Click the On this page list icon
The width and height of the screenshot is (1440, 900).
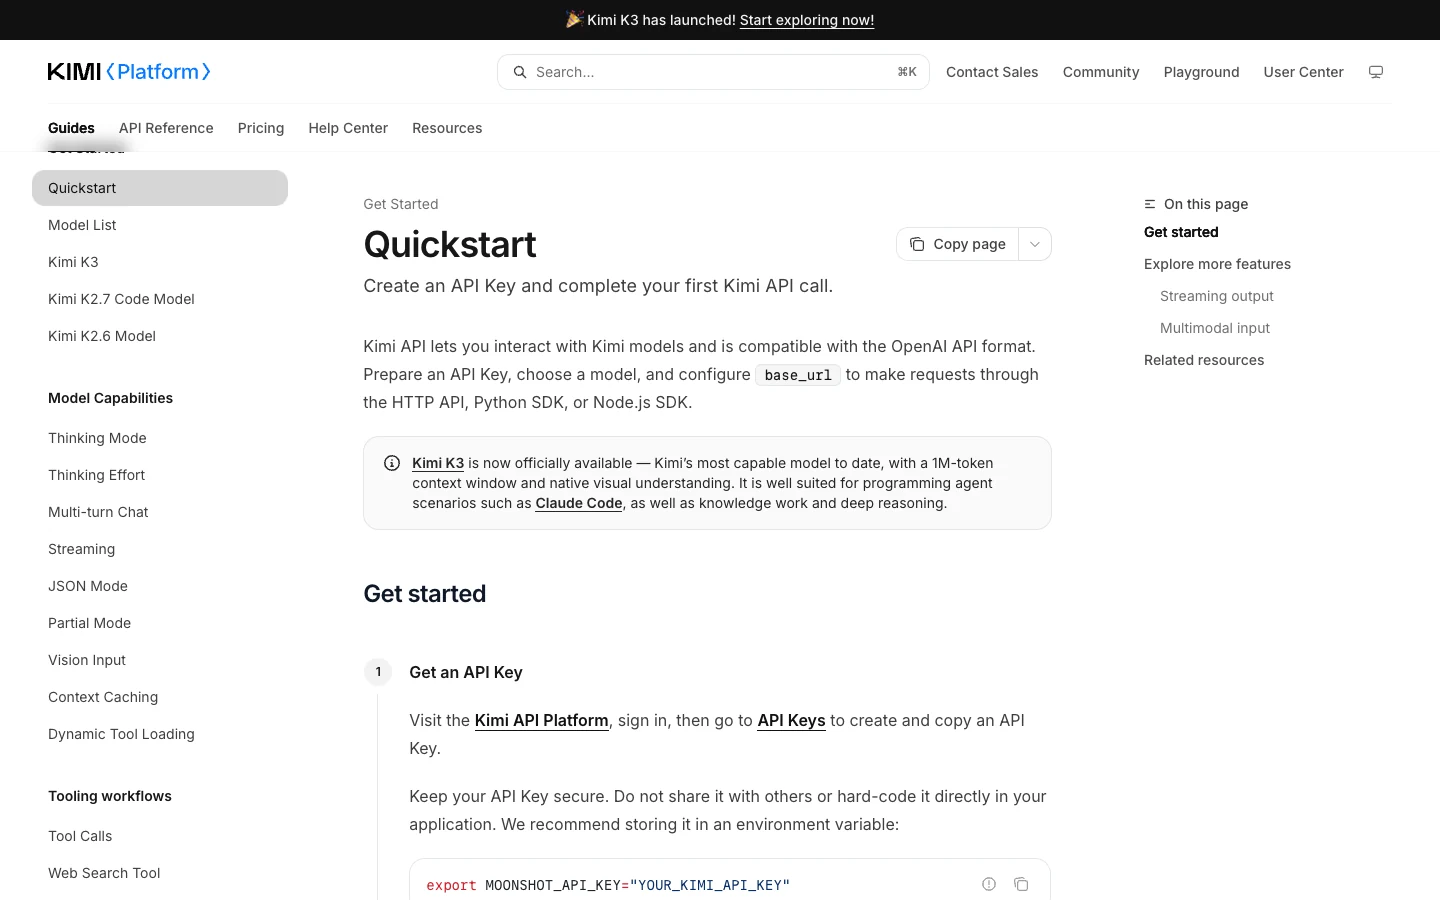click(1150, 204)
